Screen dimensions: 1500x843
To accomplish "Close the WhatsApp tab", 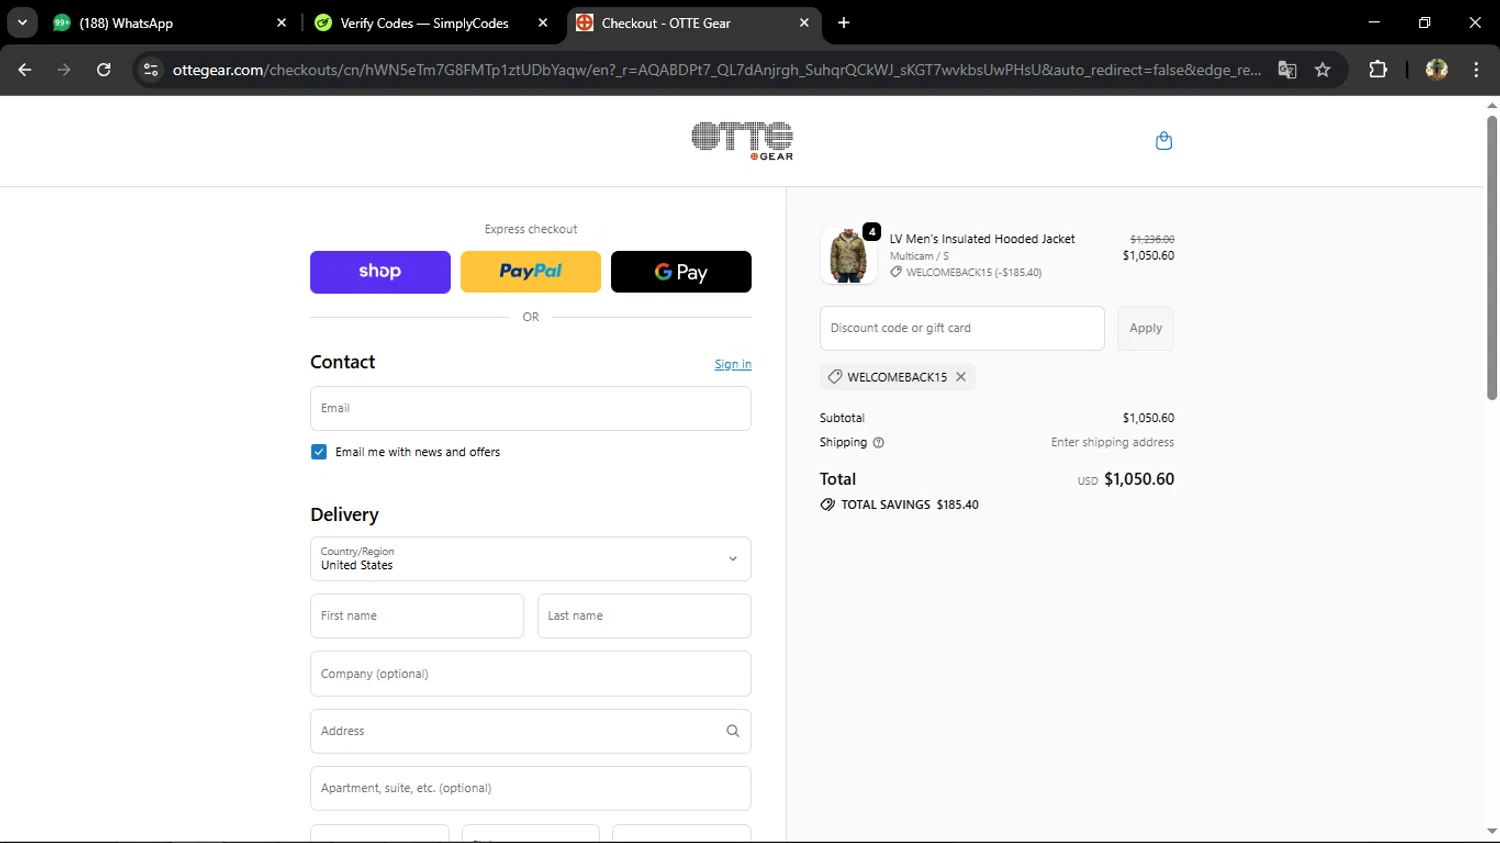I will 281,23.
